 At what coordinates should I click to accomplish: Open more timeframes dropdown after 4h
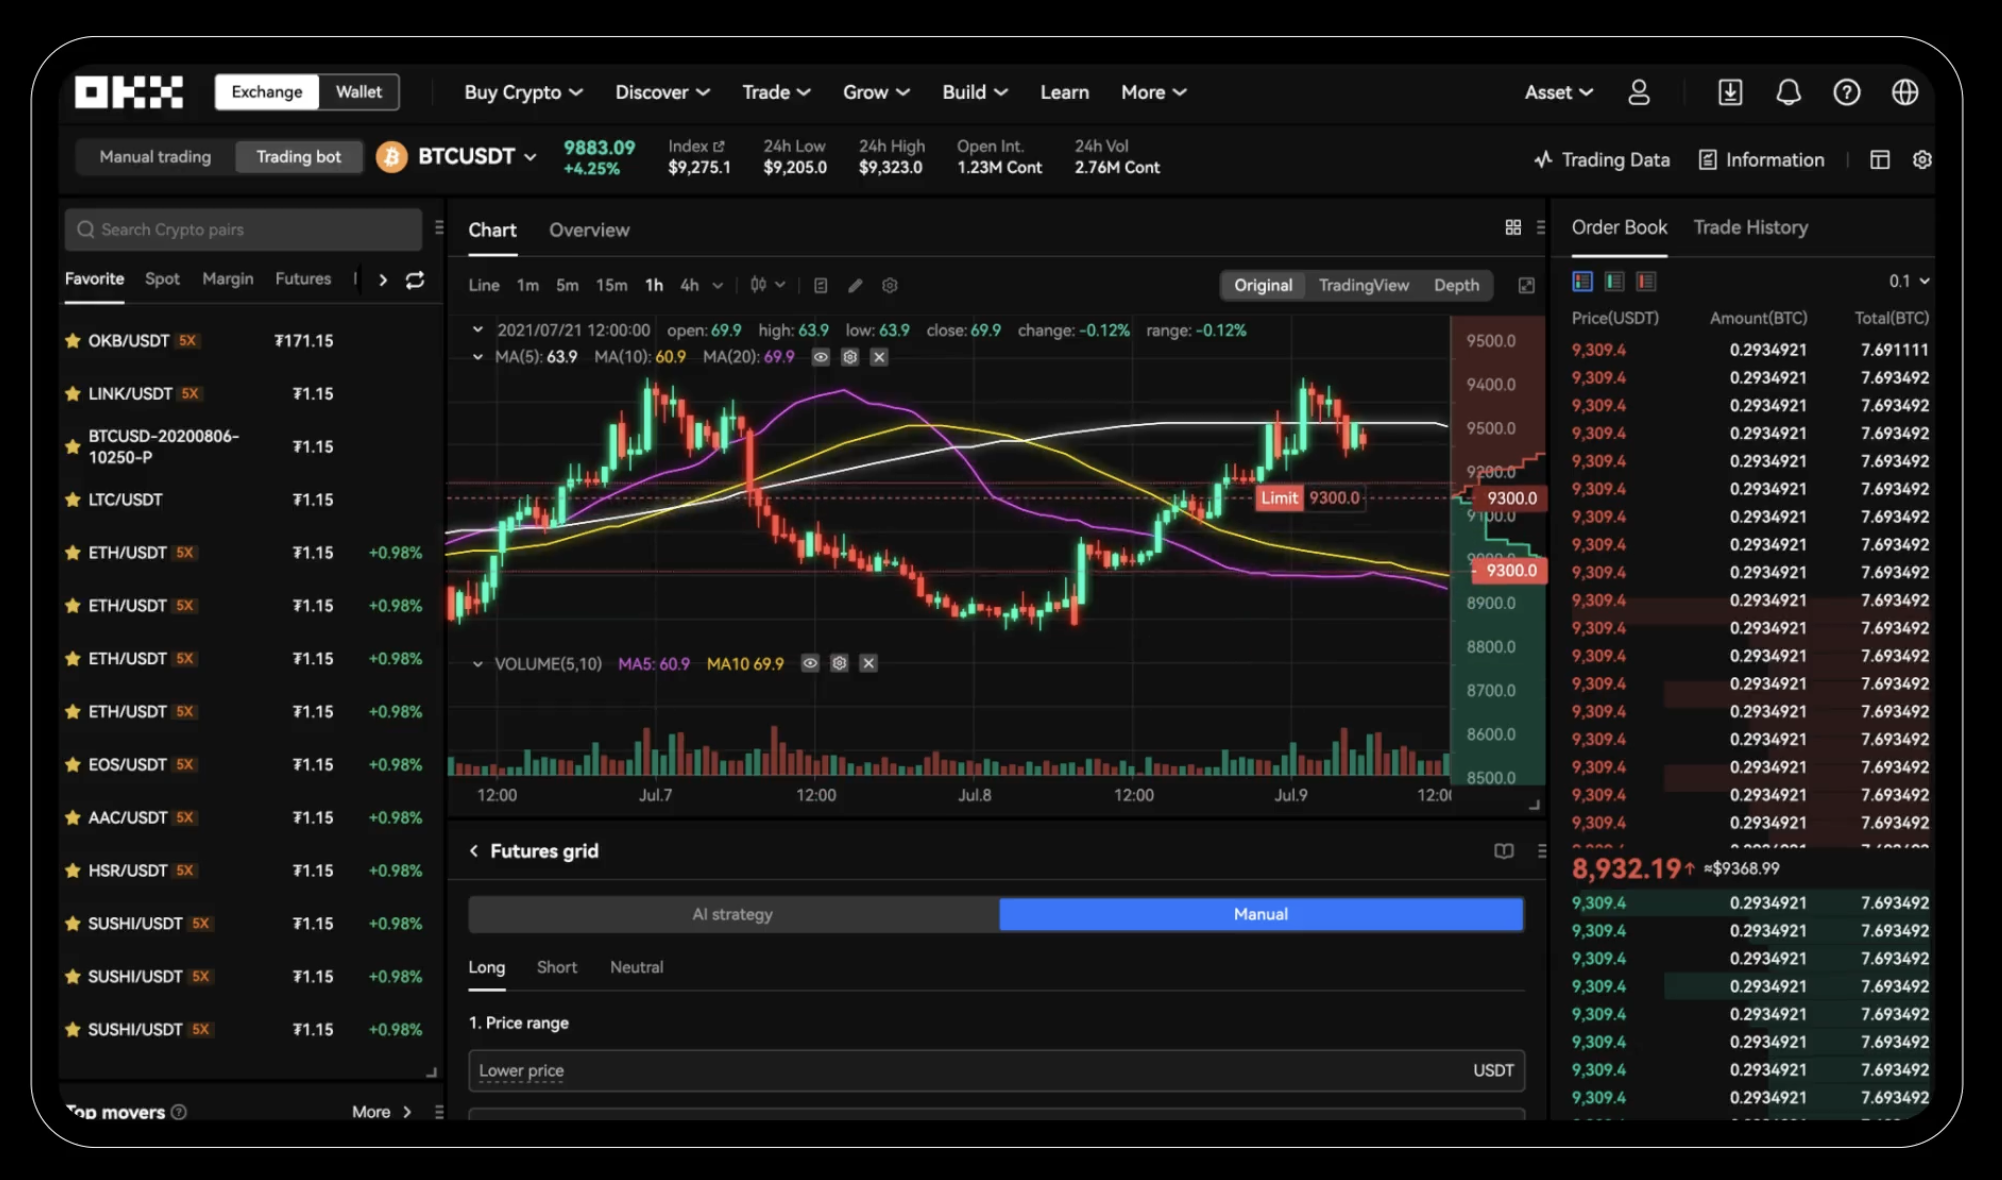[x=717, y=286]
